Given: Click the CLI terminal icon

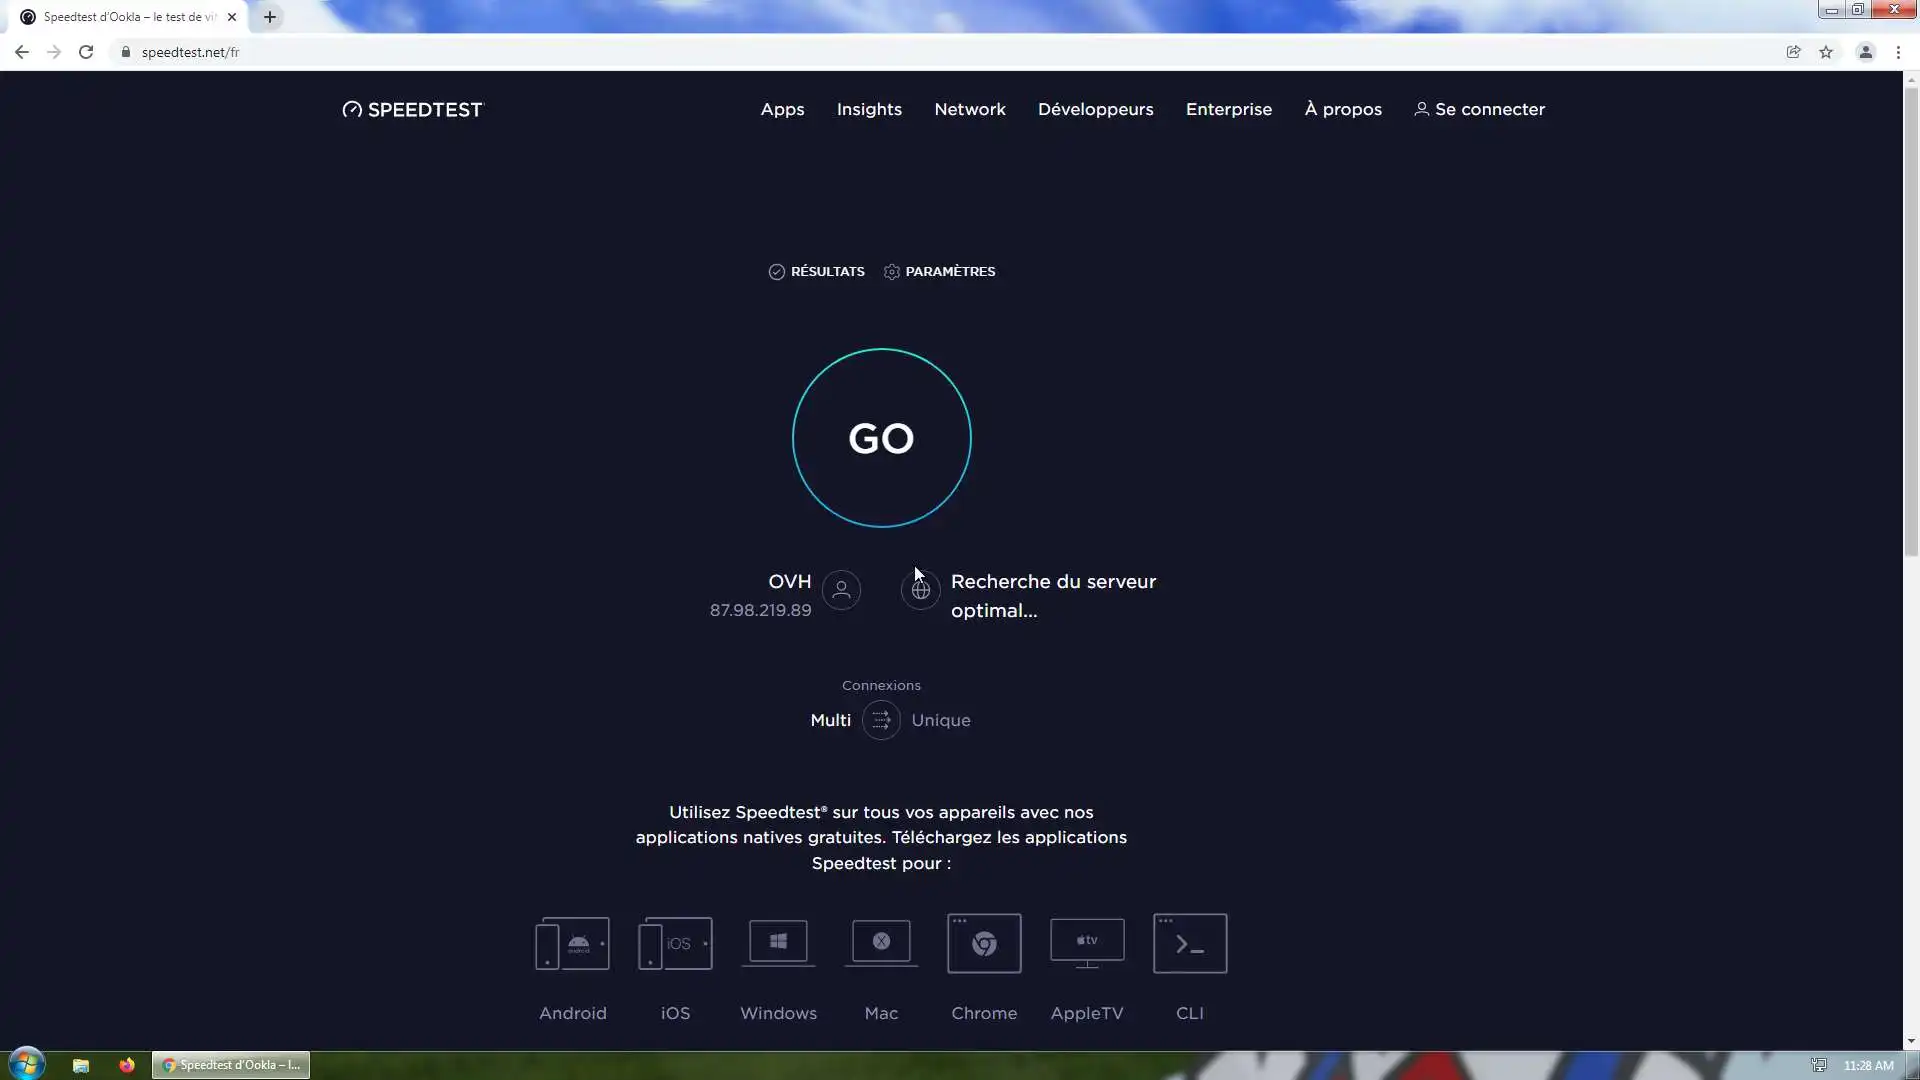Looking at the screenshot, I should coord(1190,943).
